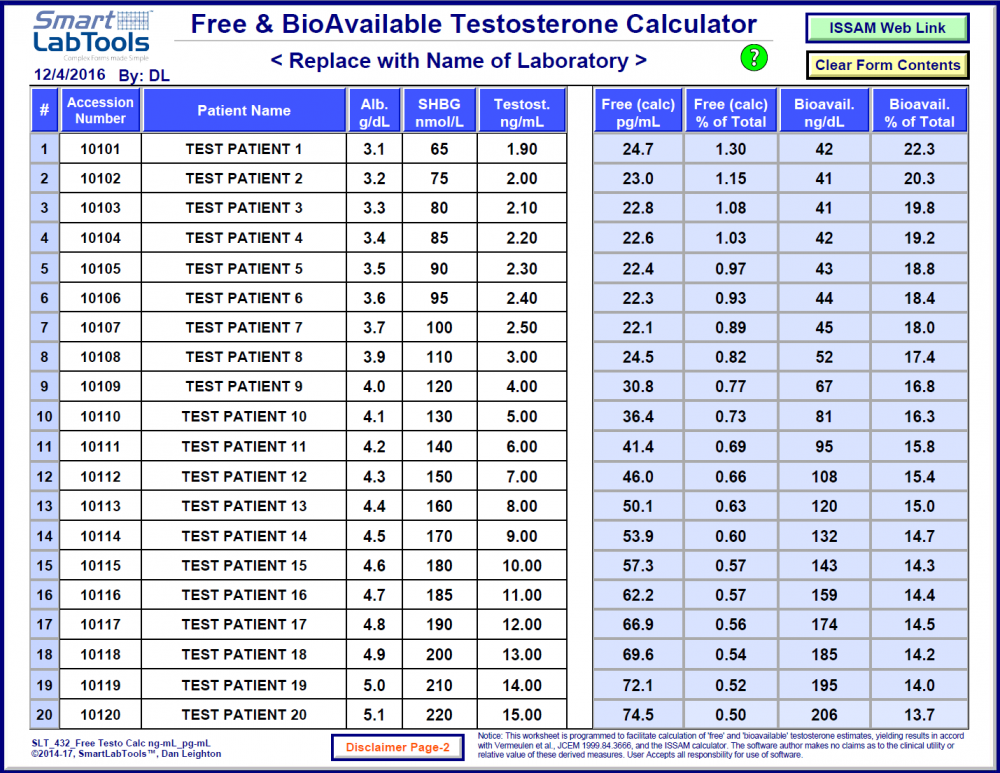Click row number 10 cell

pyautogui.click(x=44, y=416)
